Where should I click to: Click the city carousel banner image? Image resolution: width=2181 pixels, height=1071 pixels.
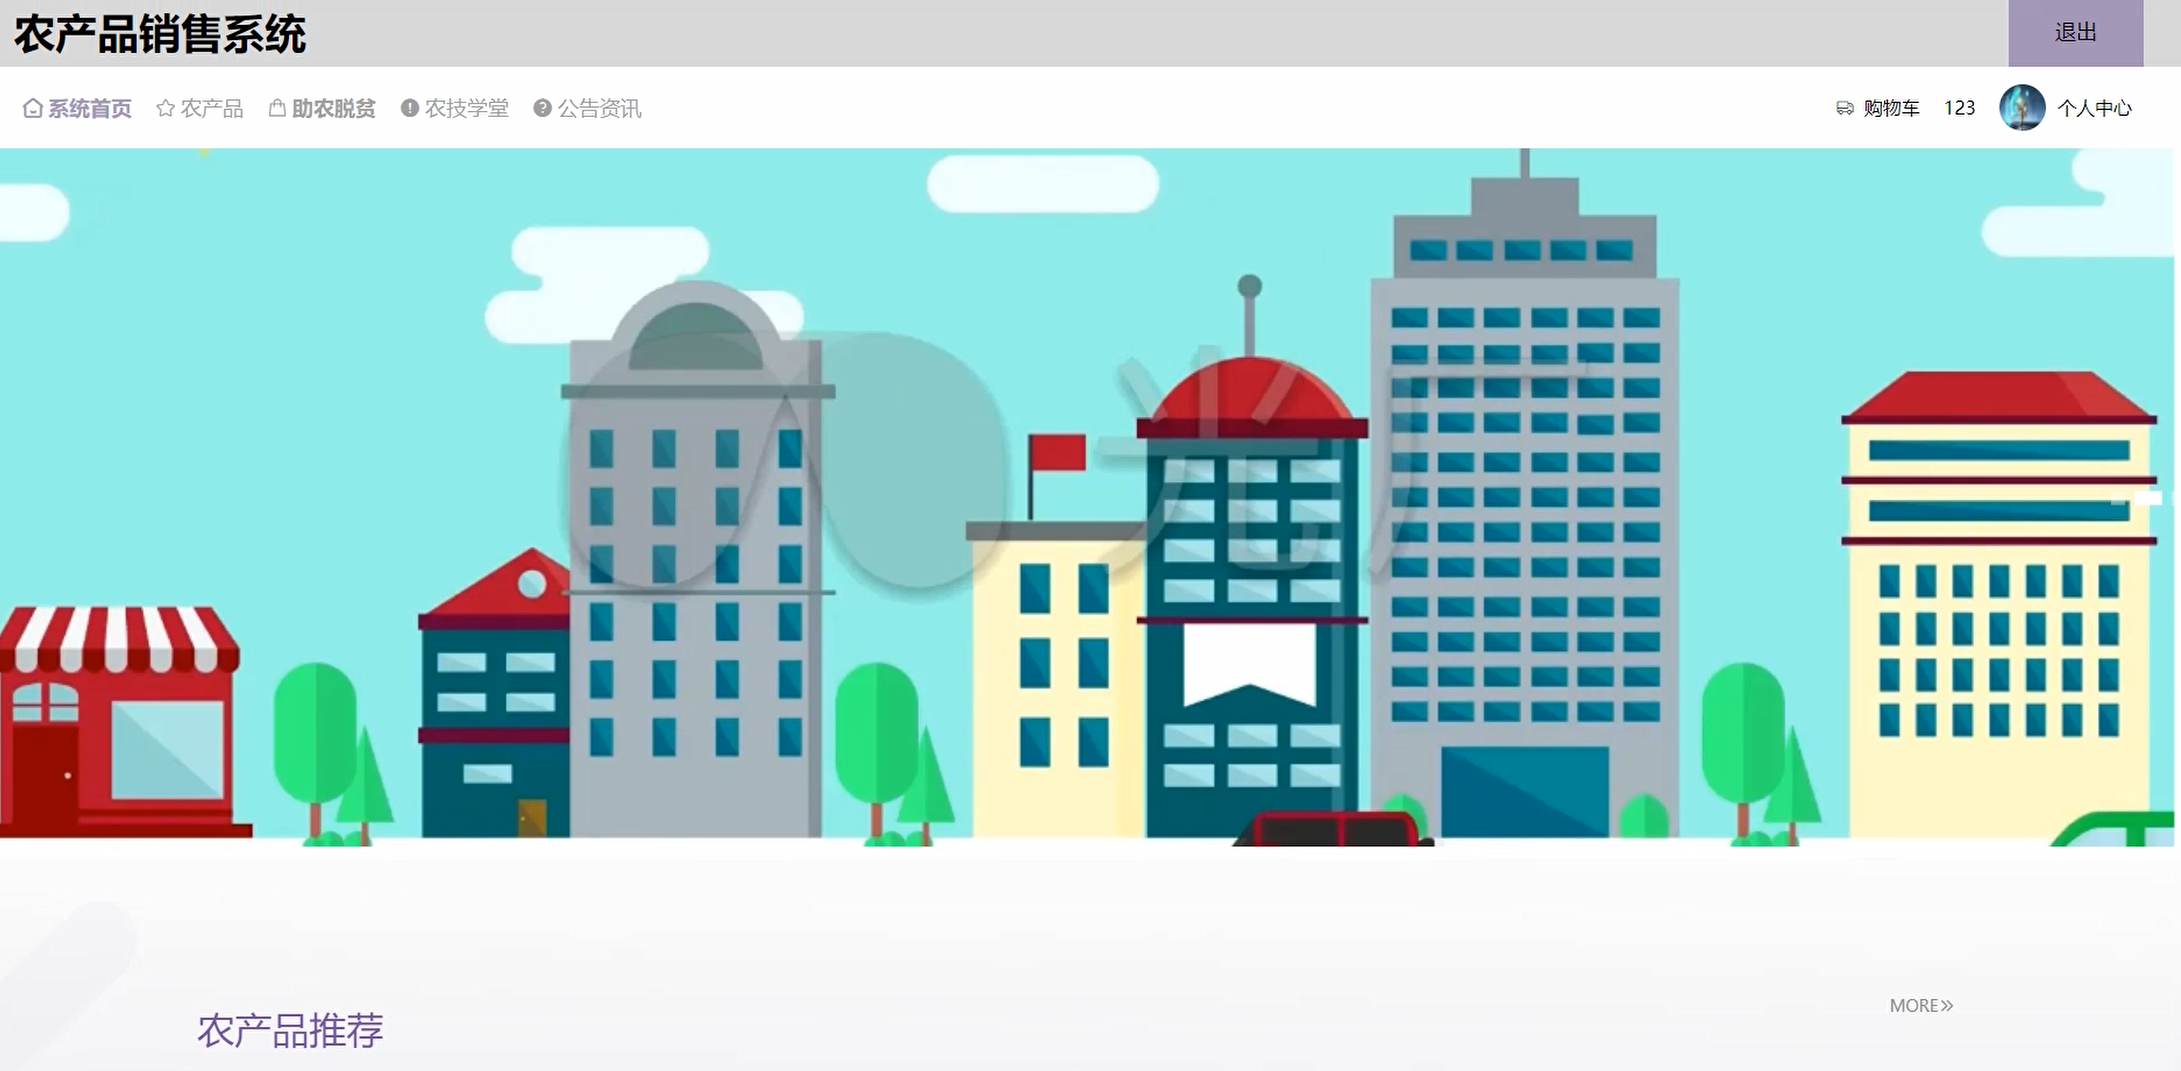(1088, 497)
